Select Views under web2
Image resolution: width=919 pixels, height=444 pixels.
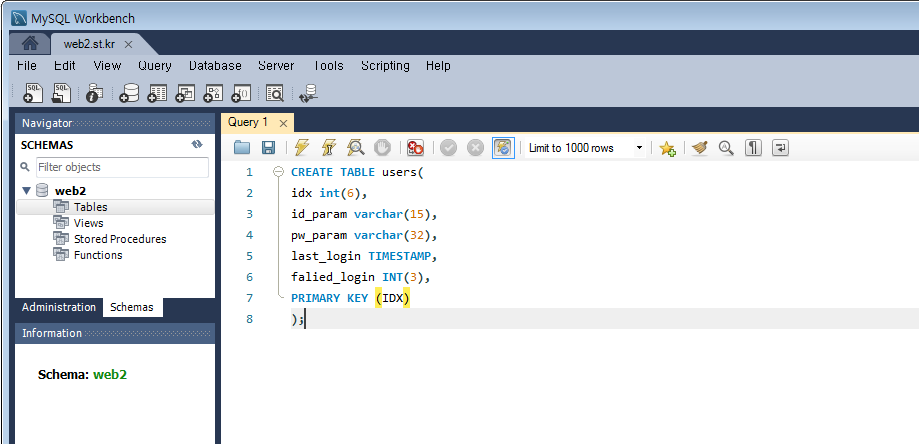[89, 223]
